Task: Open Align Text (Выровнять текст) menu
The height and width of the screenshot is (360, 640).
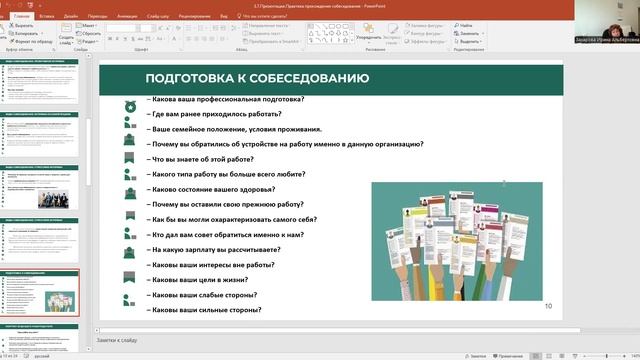Action: (x=263, y=33)
